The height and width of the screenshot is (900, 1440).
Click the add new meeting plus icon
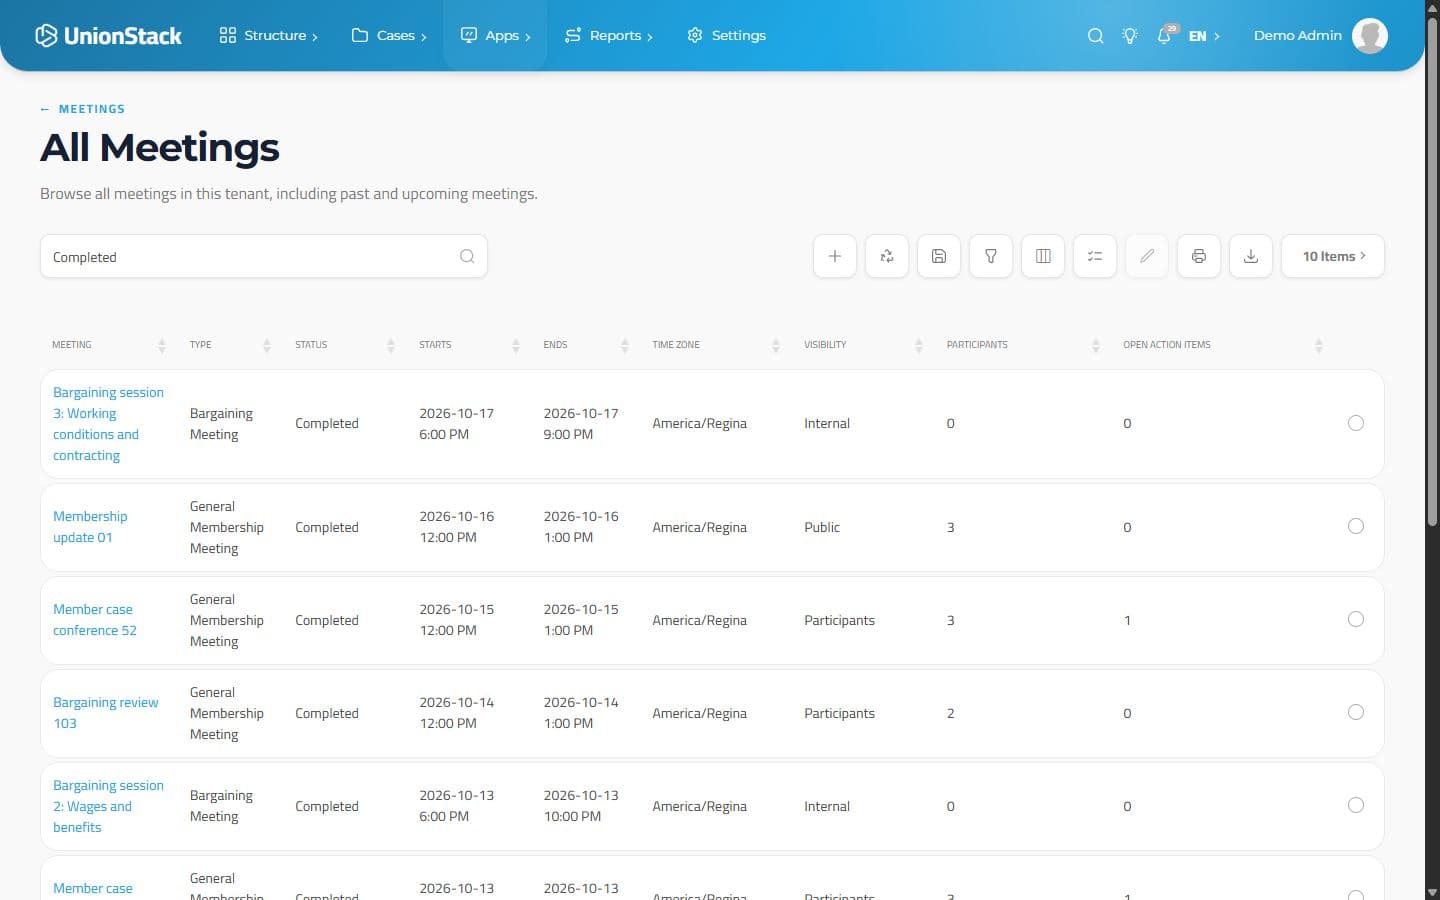pos(835,256)
